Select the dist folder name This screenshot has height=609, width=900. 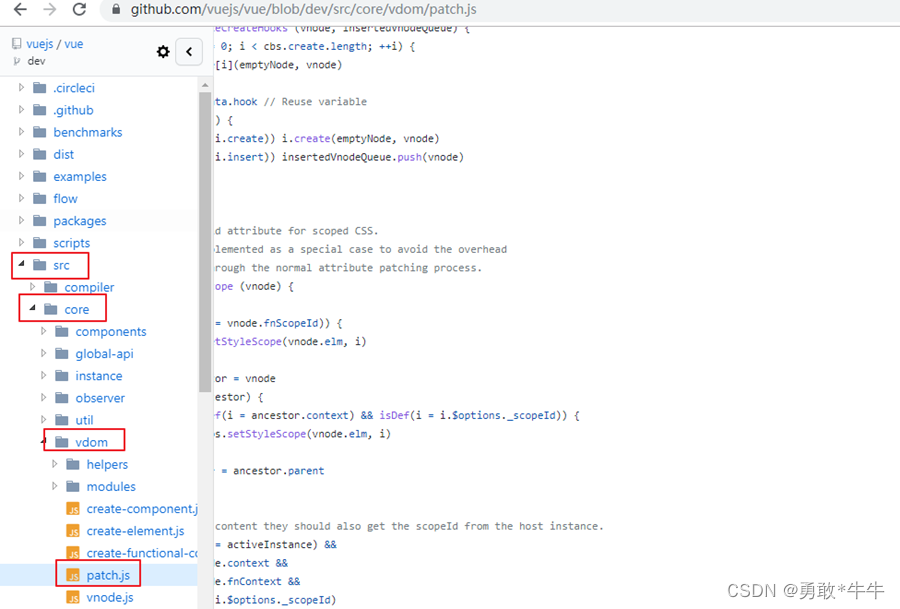coord(64,154)
